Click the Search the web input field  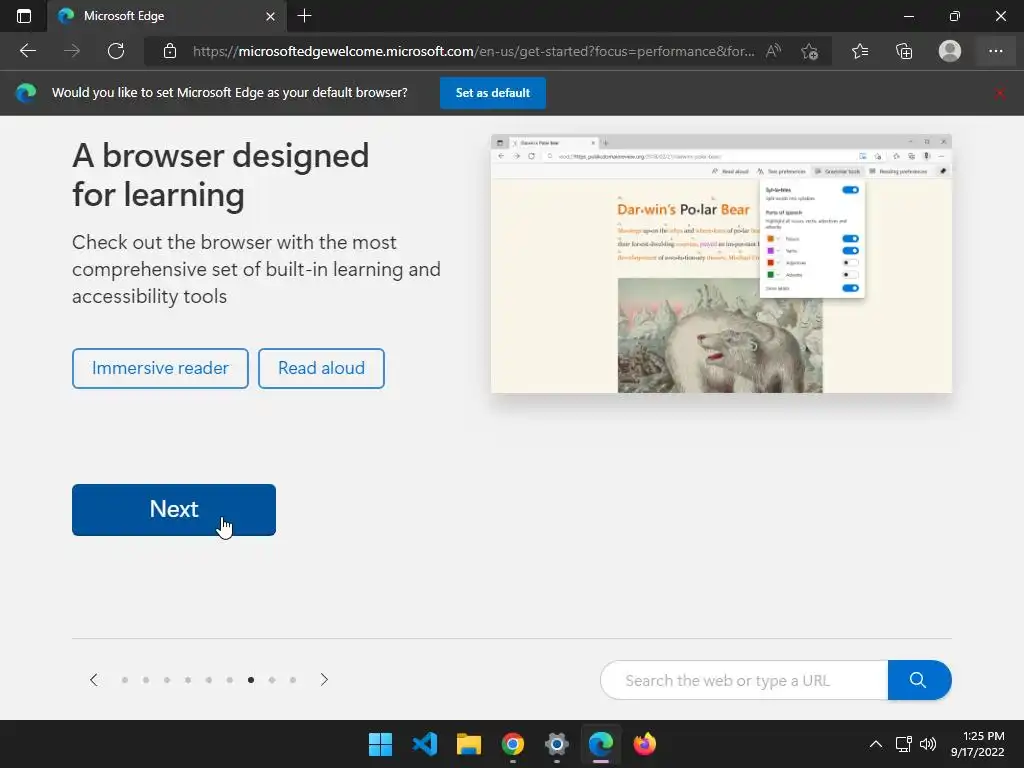tap(744, 680)
